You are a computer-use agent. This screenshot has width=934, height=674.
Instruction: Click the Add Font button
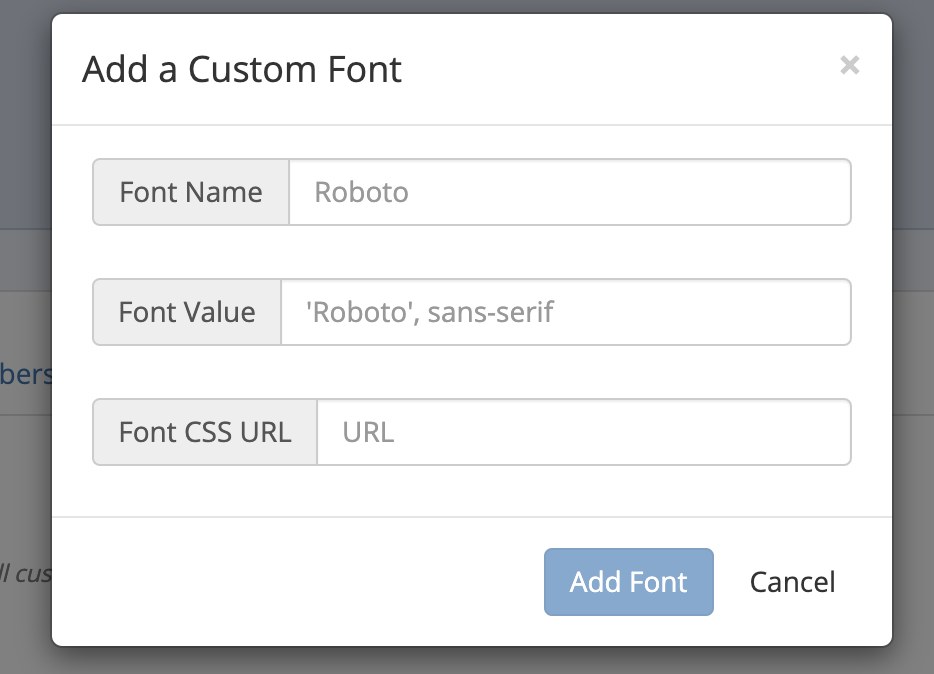[x=628, y=582]
